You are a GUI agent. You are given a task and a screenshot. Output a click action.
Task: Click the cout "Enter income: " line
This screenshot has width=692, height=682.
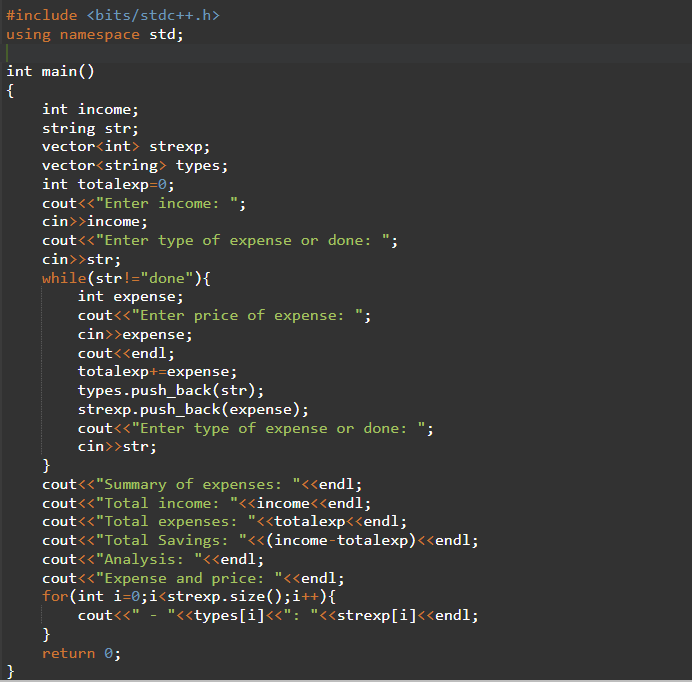tap(144, 203)
